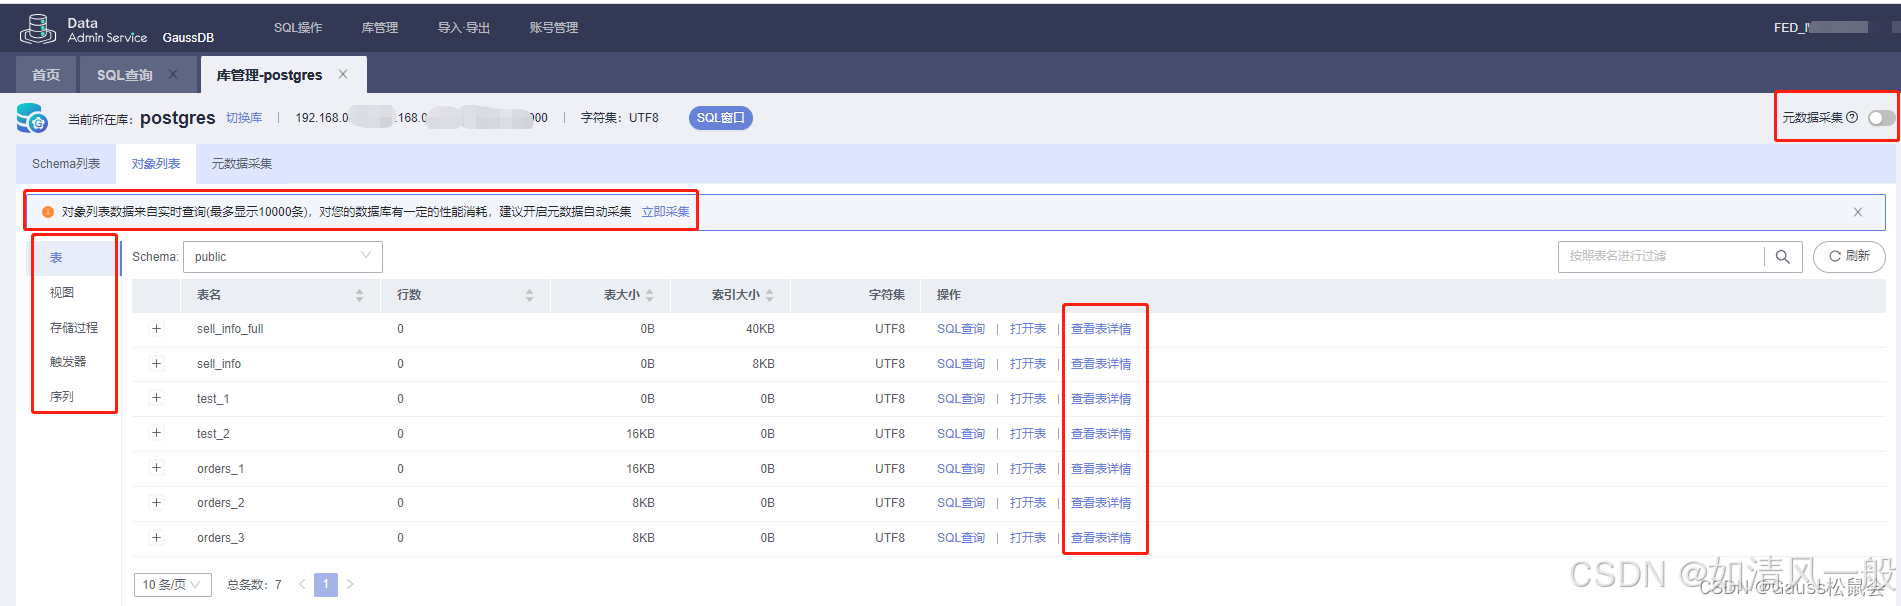Image resolution: width=1901 pixels, height=606 pixels.
Task: Close the SQL查询 tab
Action: point(173,75)
